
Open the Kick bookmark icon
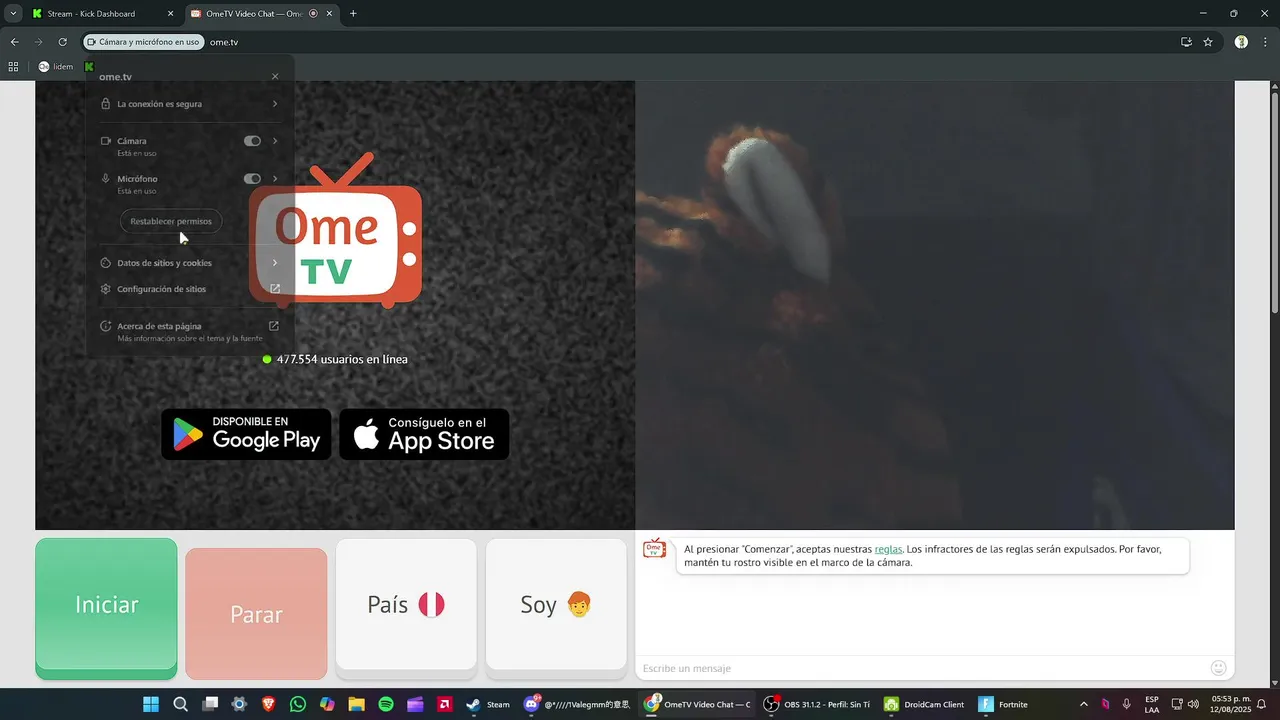89,67
